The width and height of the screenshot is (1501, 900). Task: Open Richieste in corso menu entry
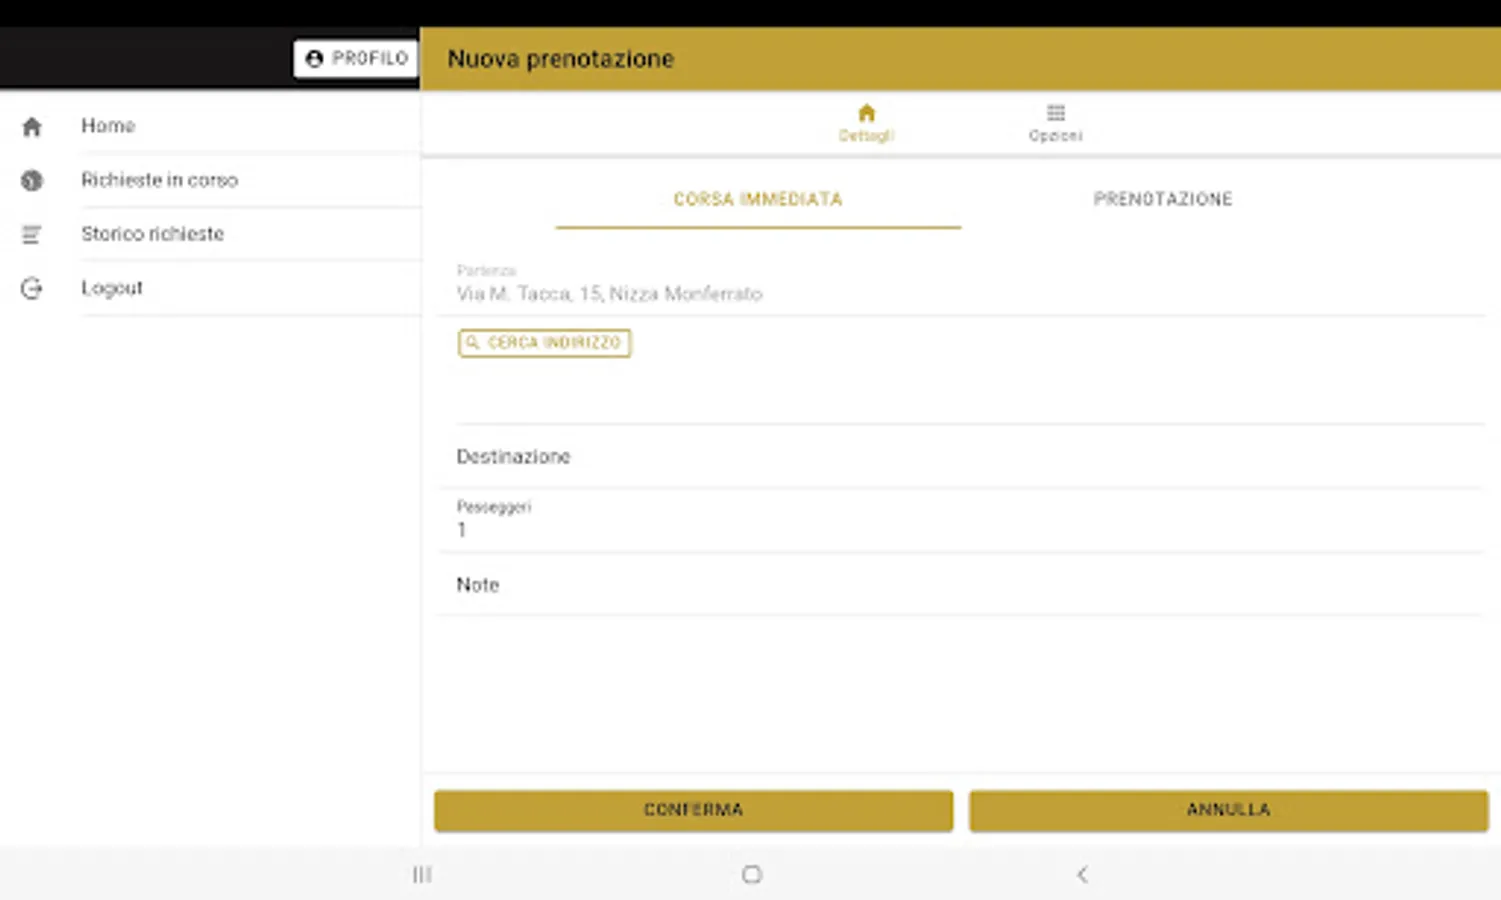(210, 180)
